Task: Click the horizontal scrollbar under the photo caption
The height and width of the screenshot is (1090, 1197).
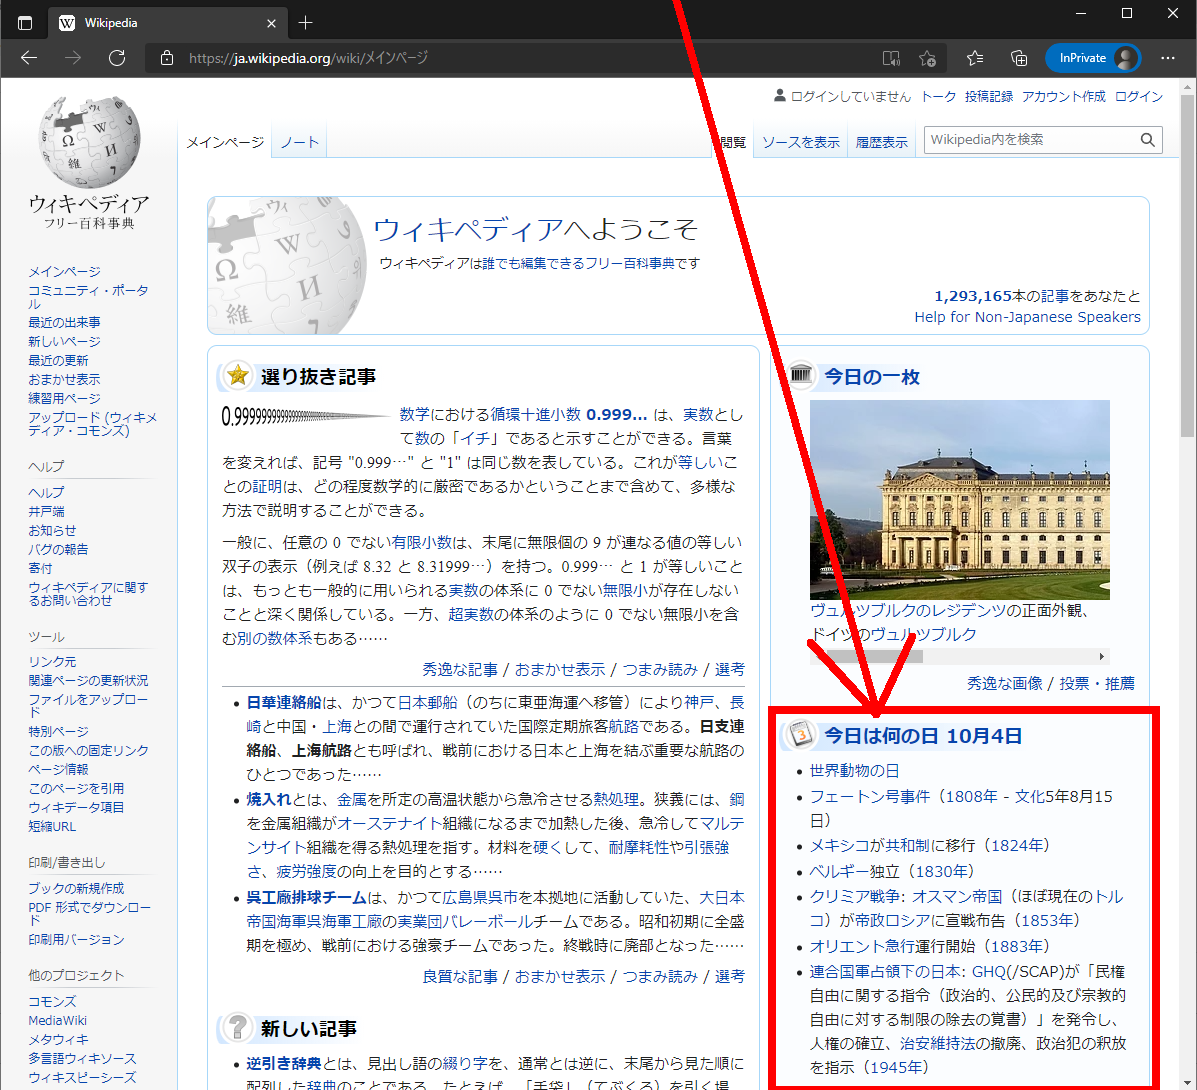Action: point(960,656)
